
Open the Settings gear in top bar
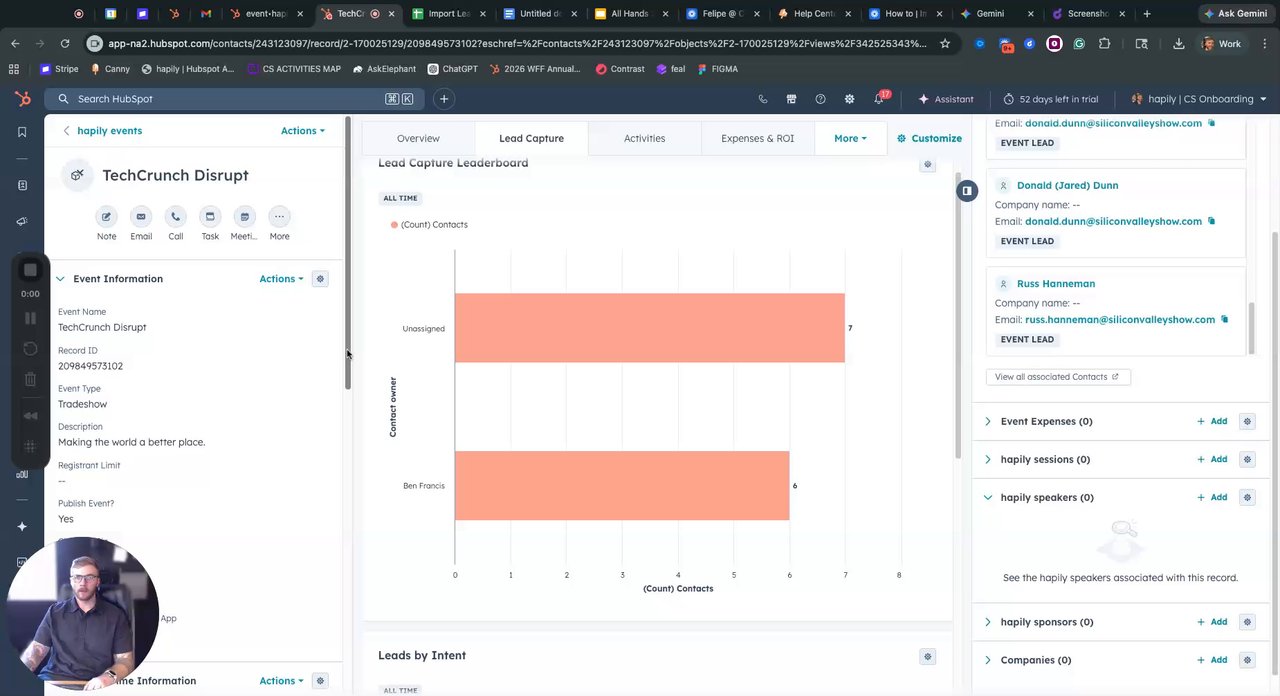pos(849,99)
